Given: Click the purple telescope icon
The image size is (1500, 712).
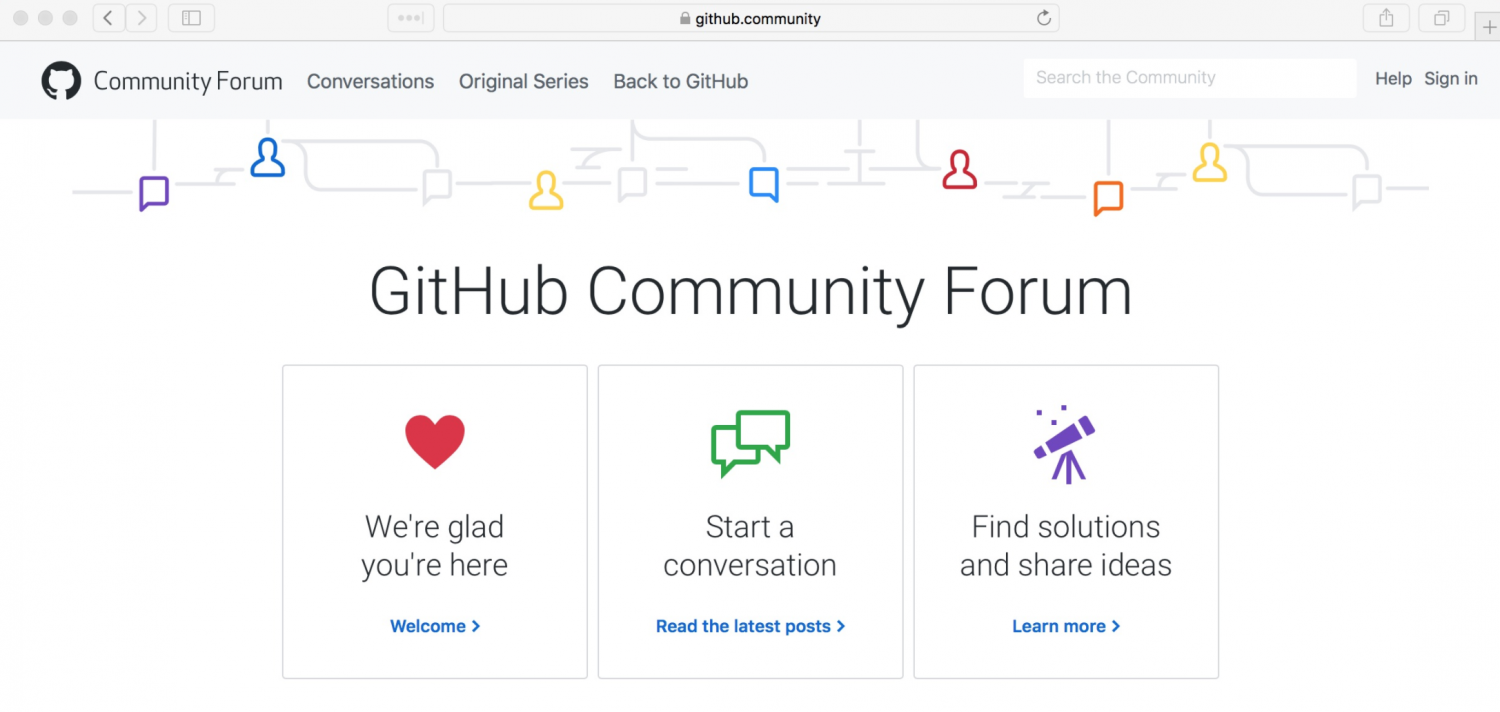Looking at the screenshot, I should (x=1065, y=445).
